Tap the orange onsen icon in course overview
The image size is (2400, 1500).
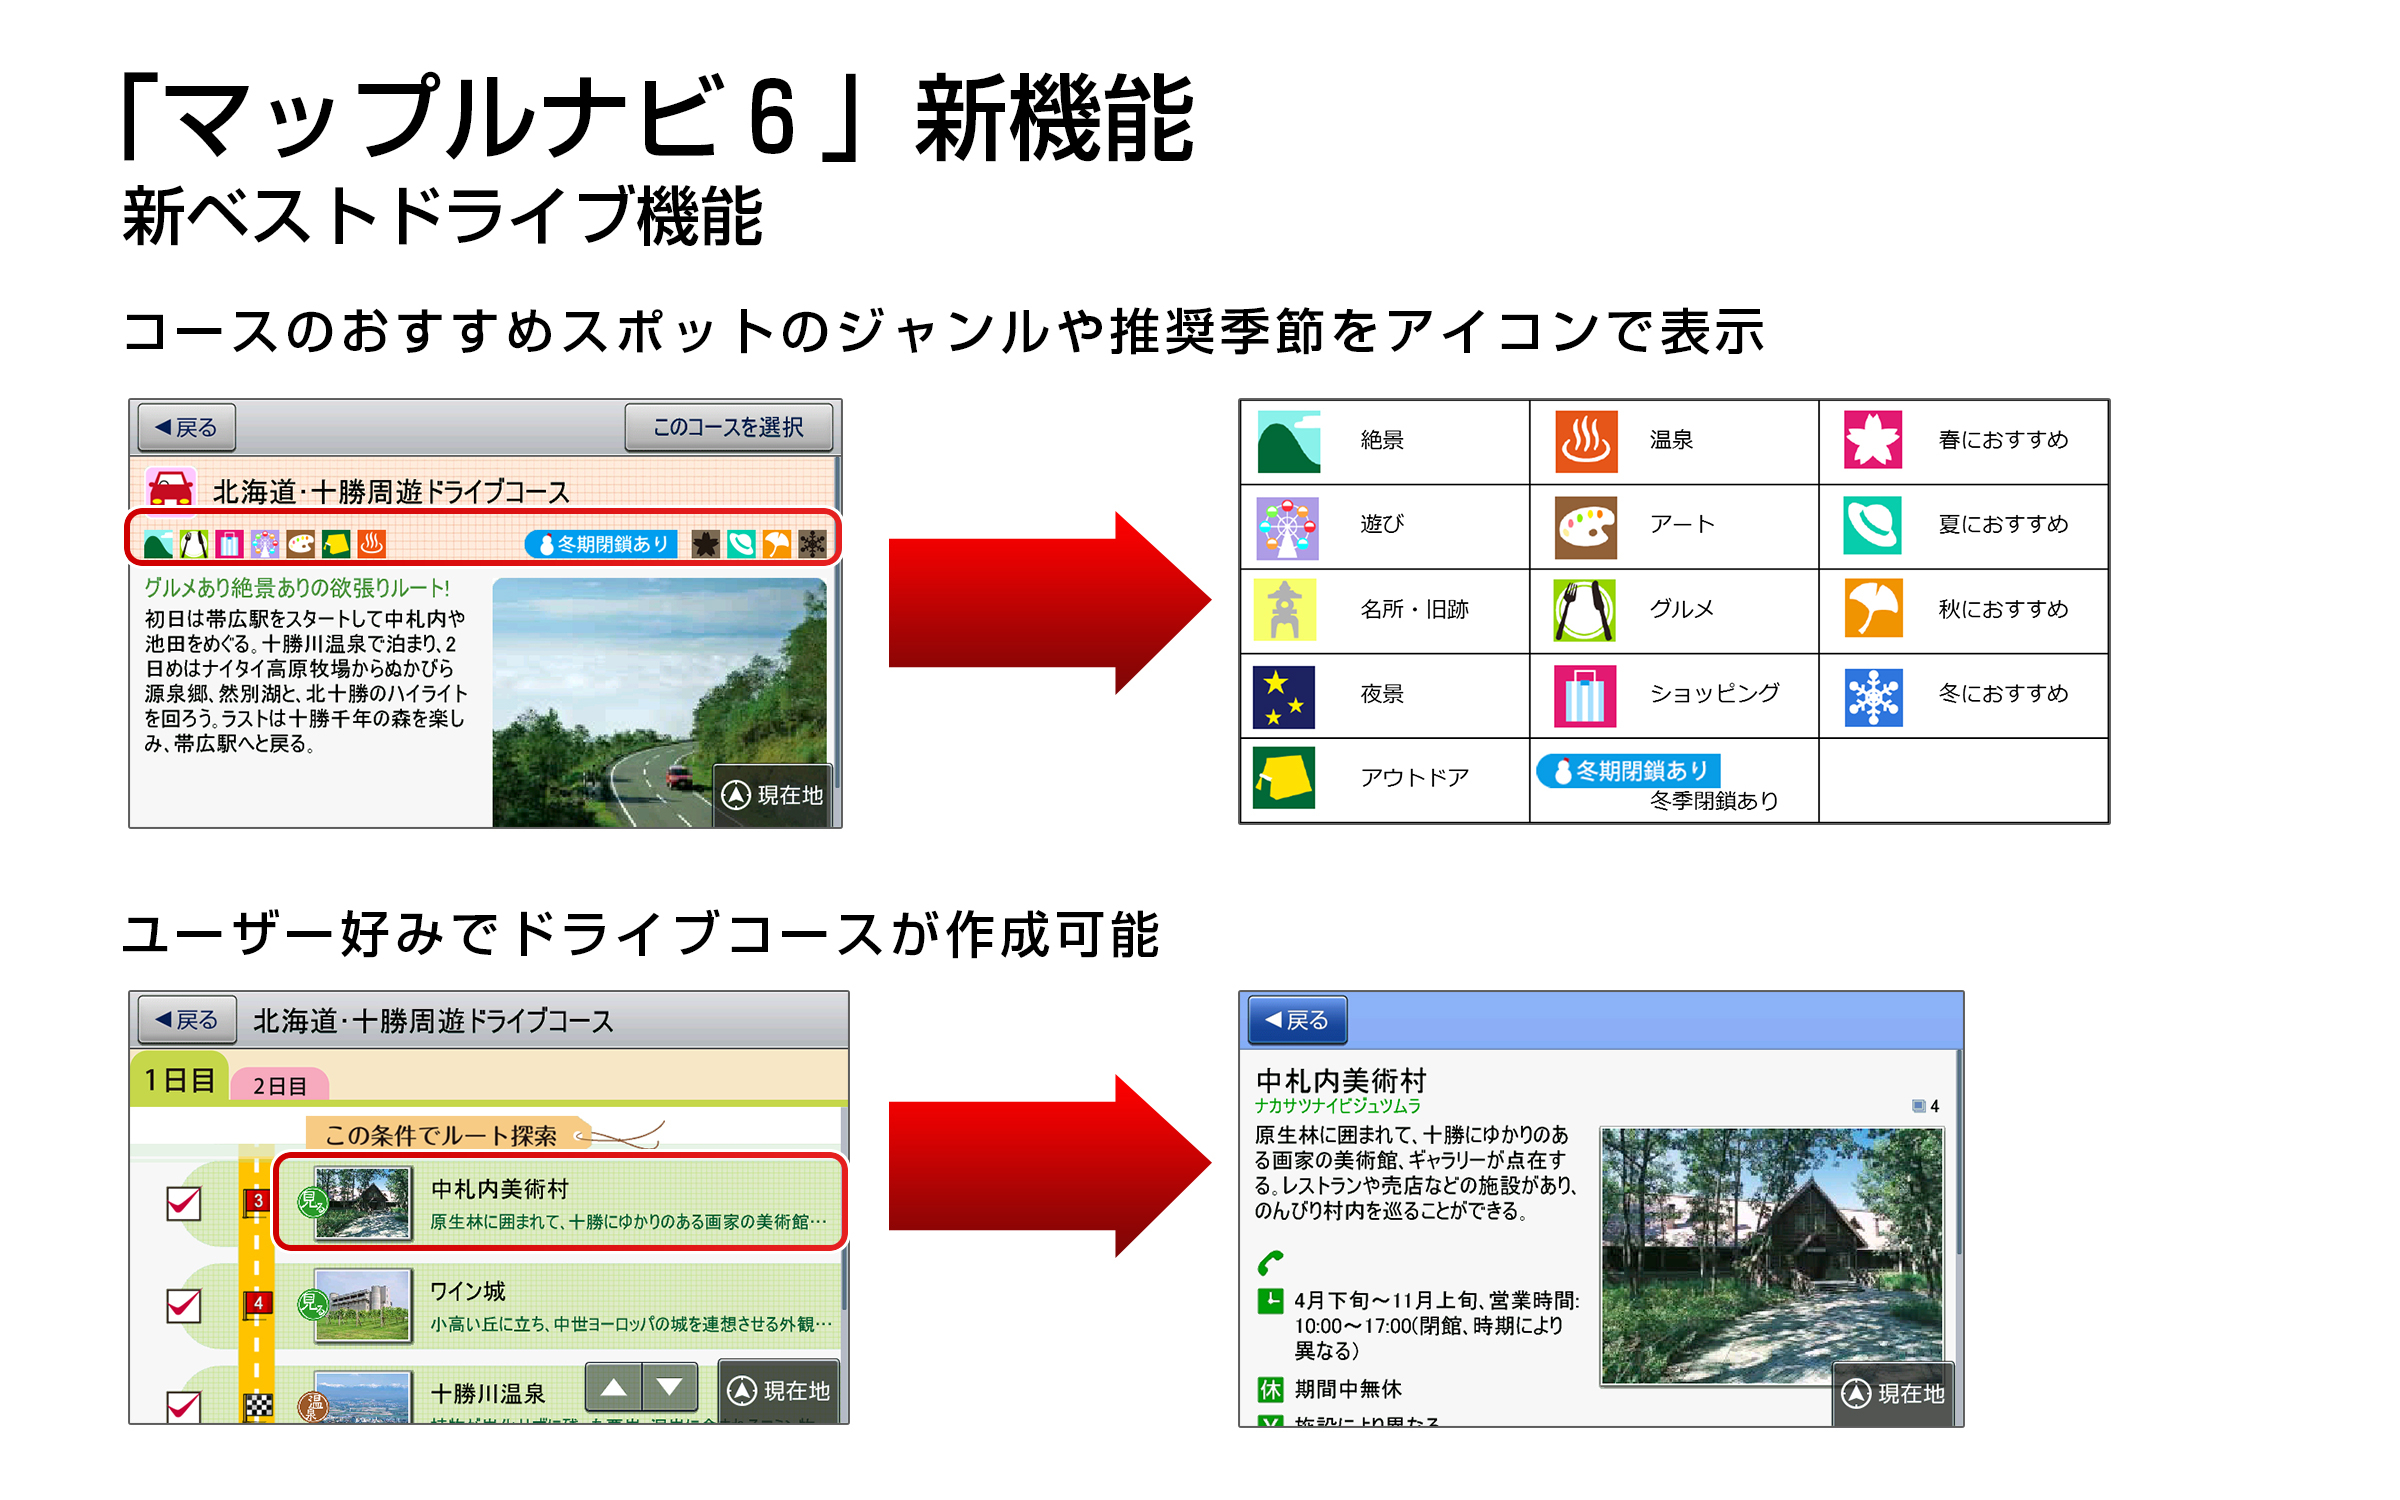(372, 544)
